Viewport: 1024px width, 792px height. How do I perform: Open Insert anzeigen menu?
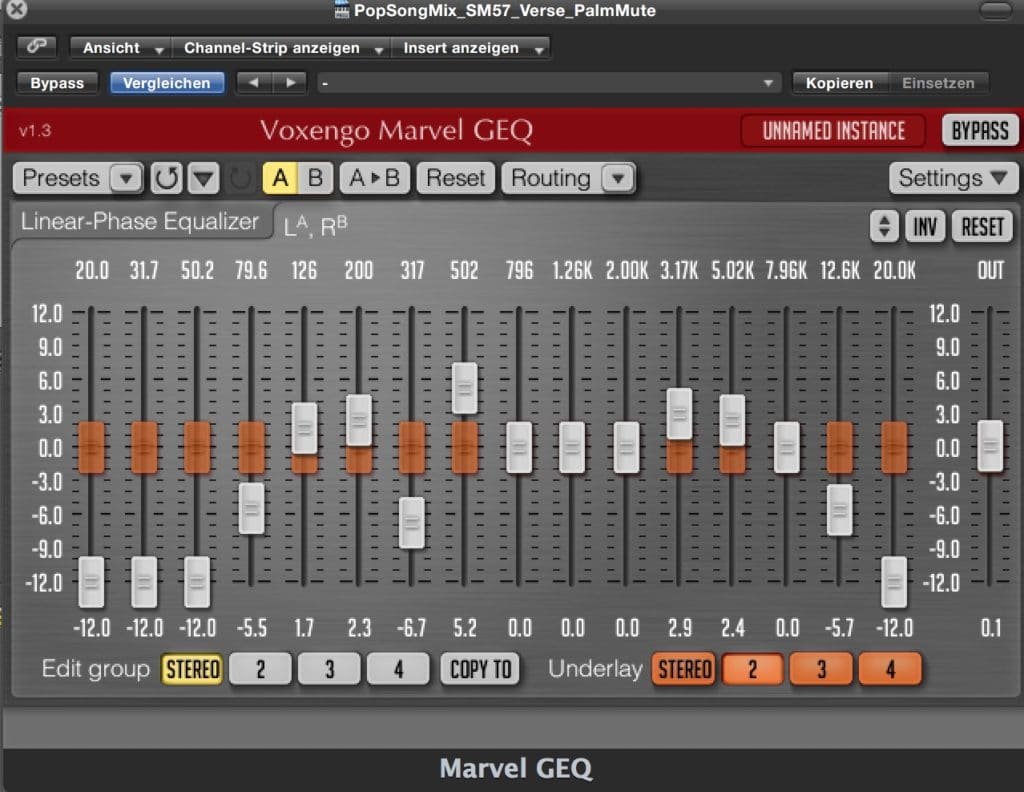pyautogui.click(x=470, y=48)
